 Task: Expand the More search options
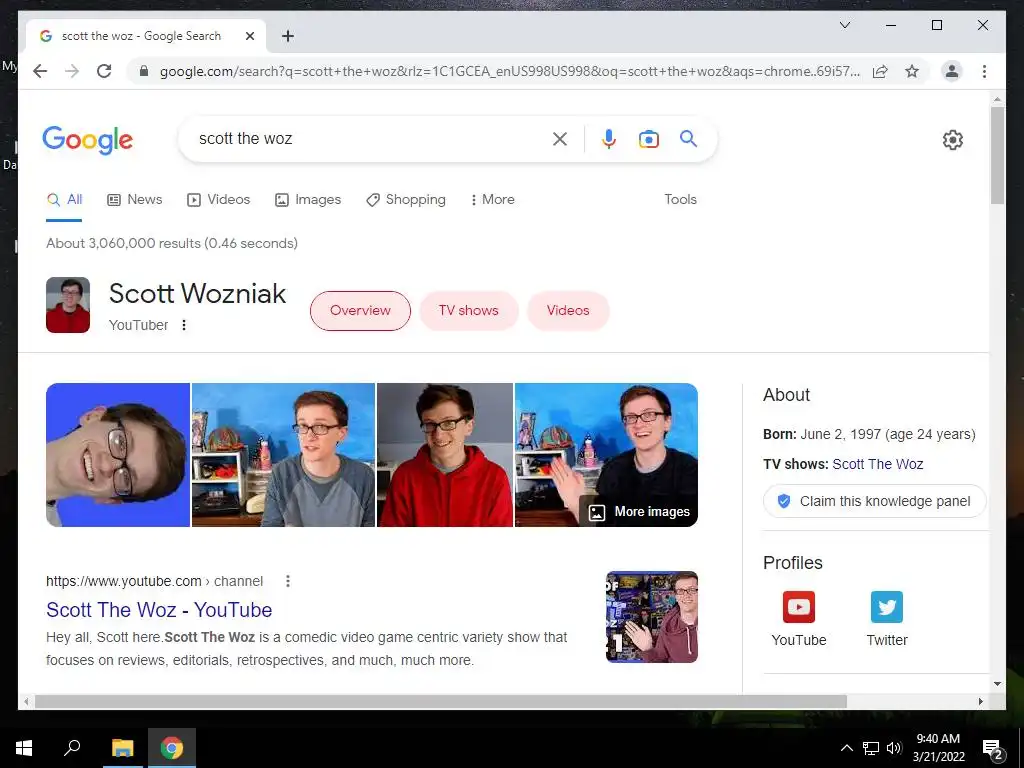pos(492,200)
